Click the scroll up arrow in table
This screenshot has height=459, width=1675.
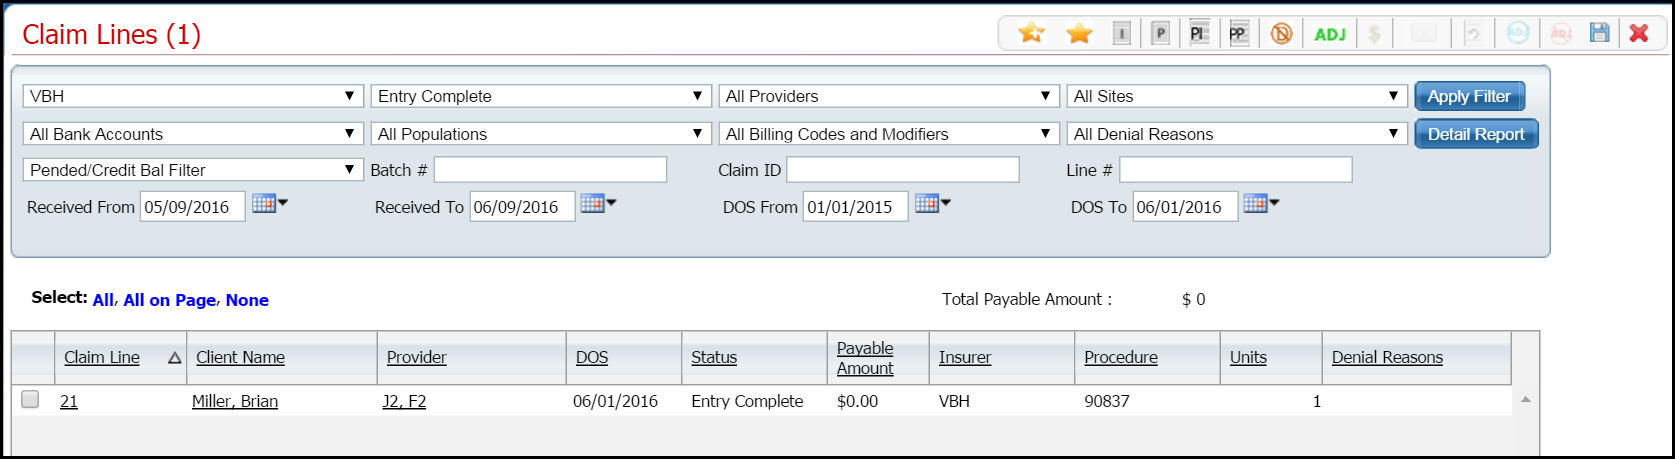pyautogui.click(x=1525, y=400)
